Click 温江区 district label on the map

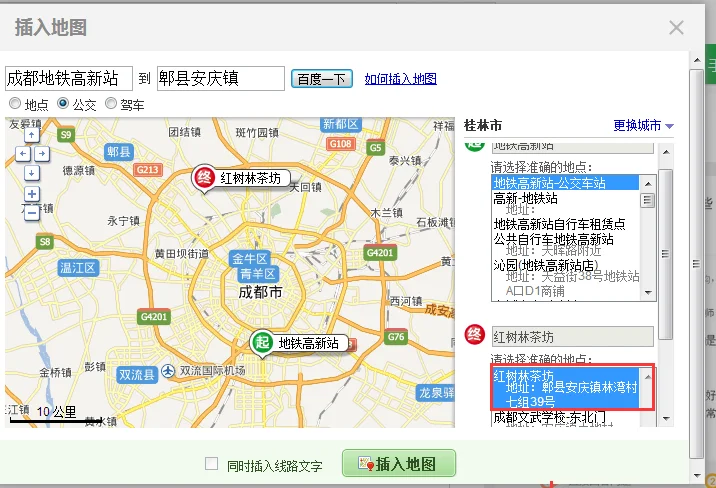(78, 268)
